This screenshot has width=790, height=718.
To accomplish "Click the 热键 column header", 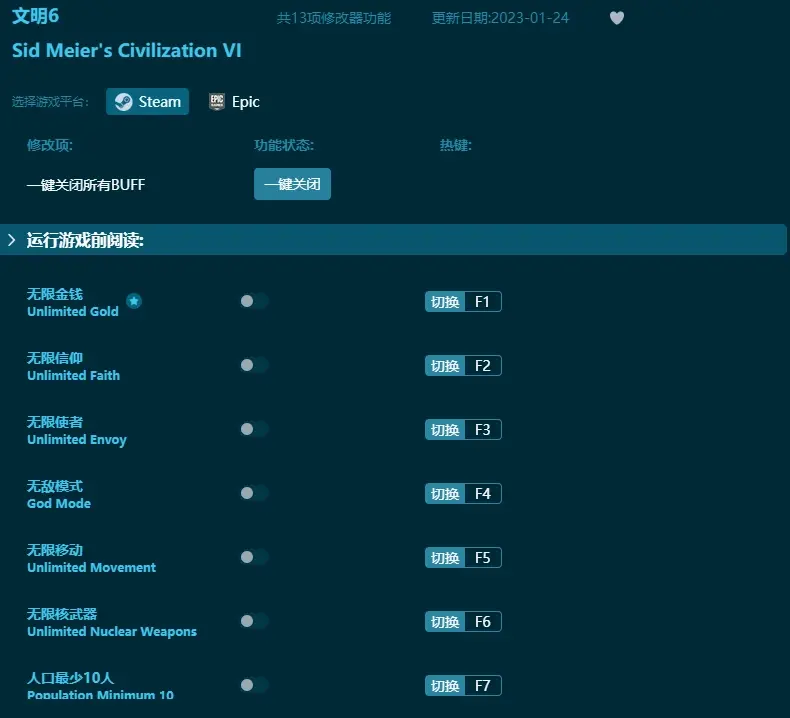I will click(455, 145).
